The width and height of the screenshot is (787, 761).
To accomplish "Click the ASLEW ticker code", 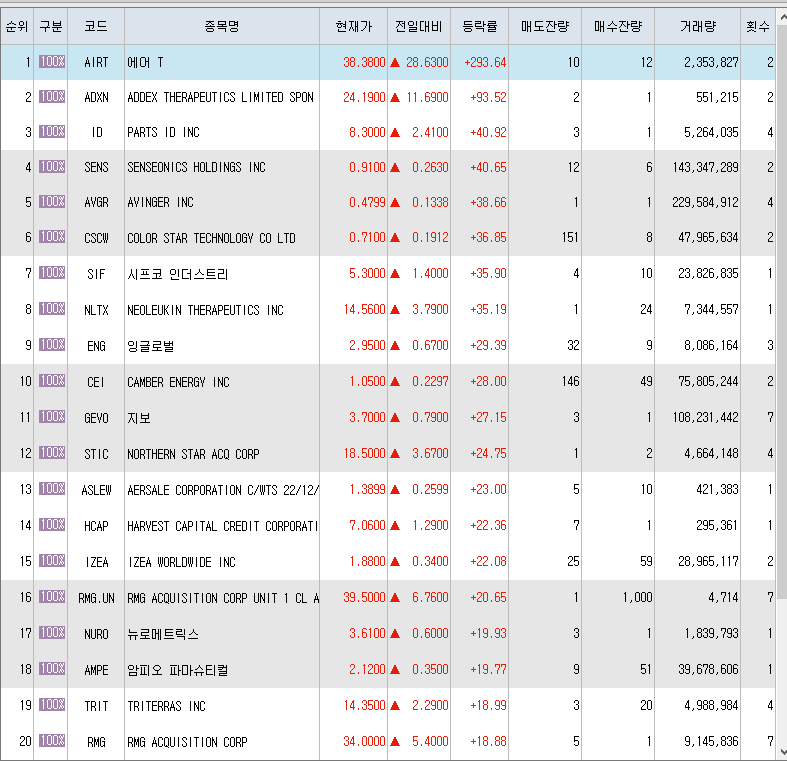I will [96, 490].
